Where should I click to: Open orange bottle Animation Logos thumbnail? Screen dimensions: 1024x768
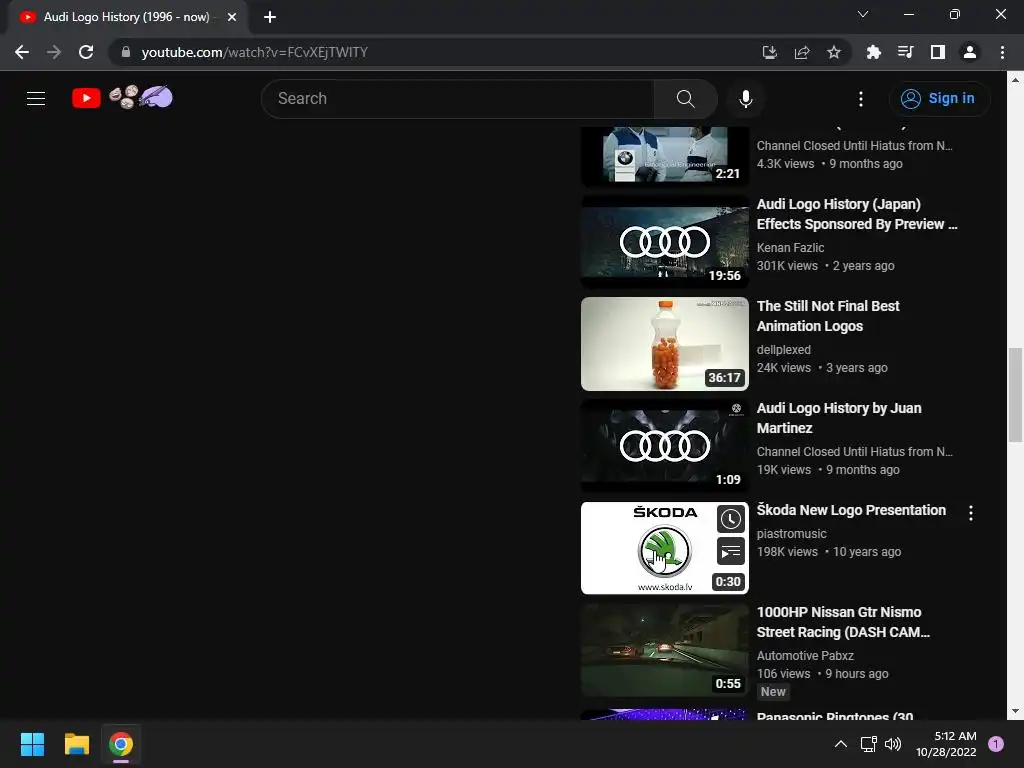(x=665, y=344)
